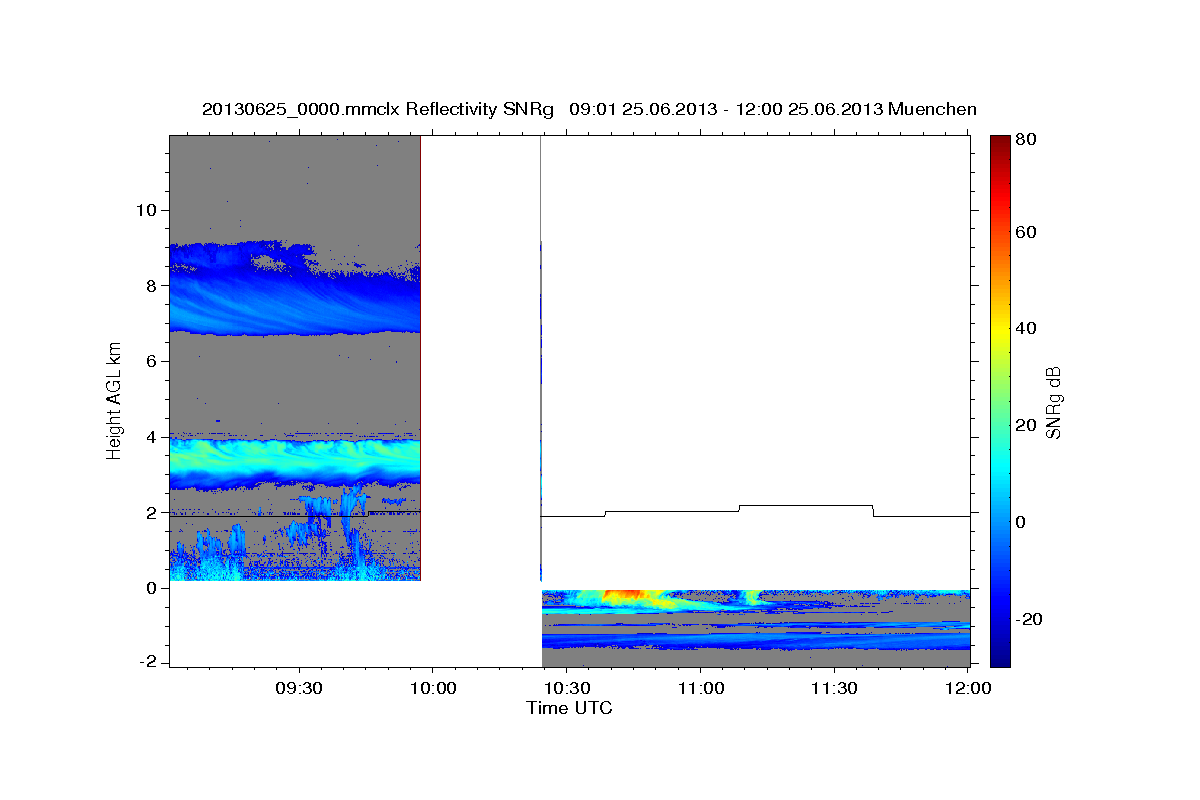1200x800 pixels.
Task: Click the height tick label "10"
Action: (x=149, y=210)
